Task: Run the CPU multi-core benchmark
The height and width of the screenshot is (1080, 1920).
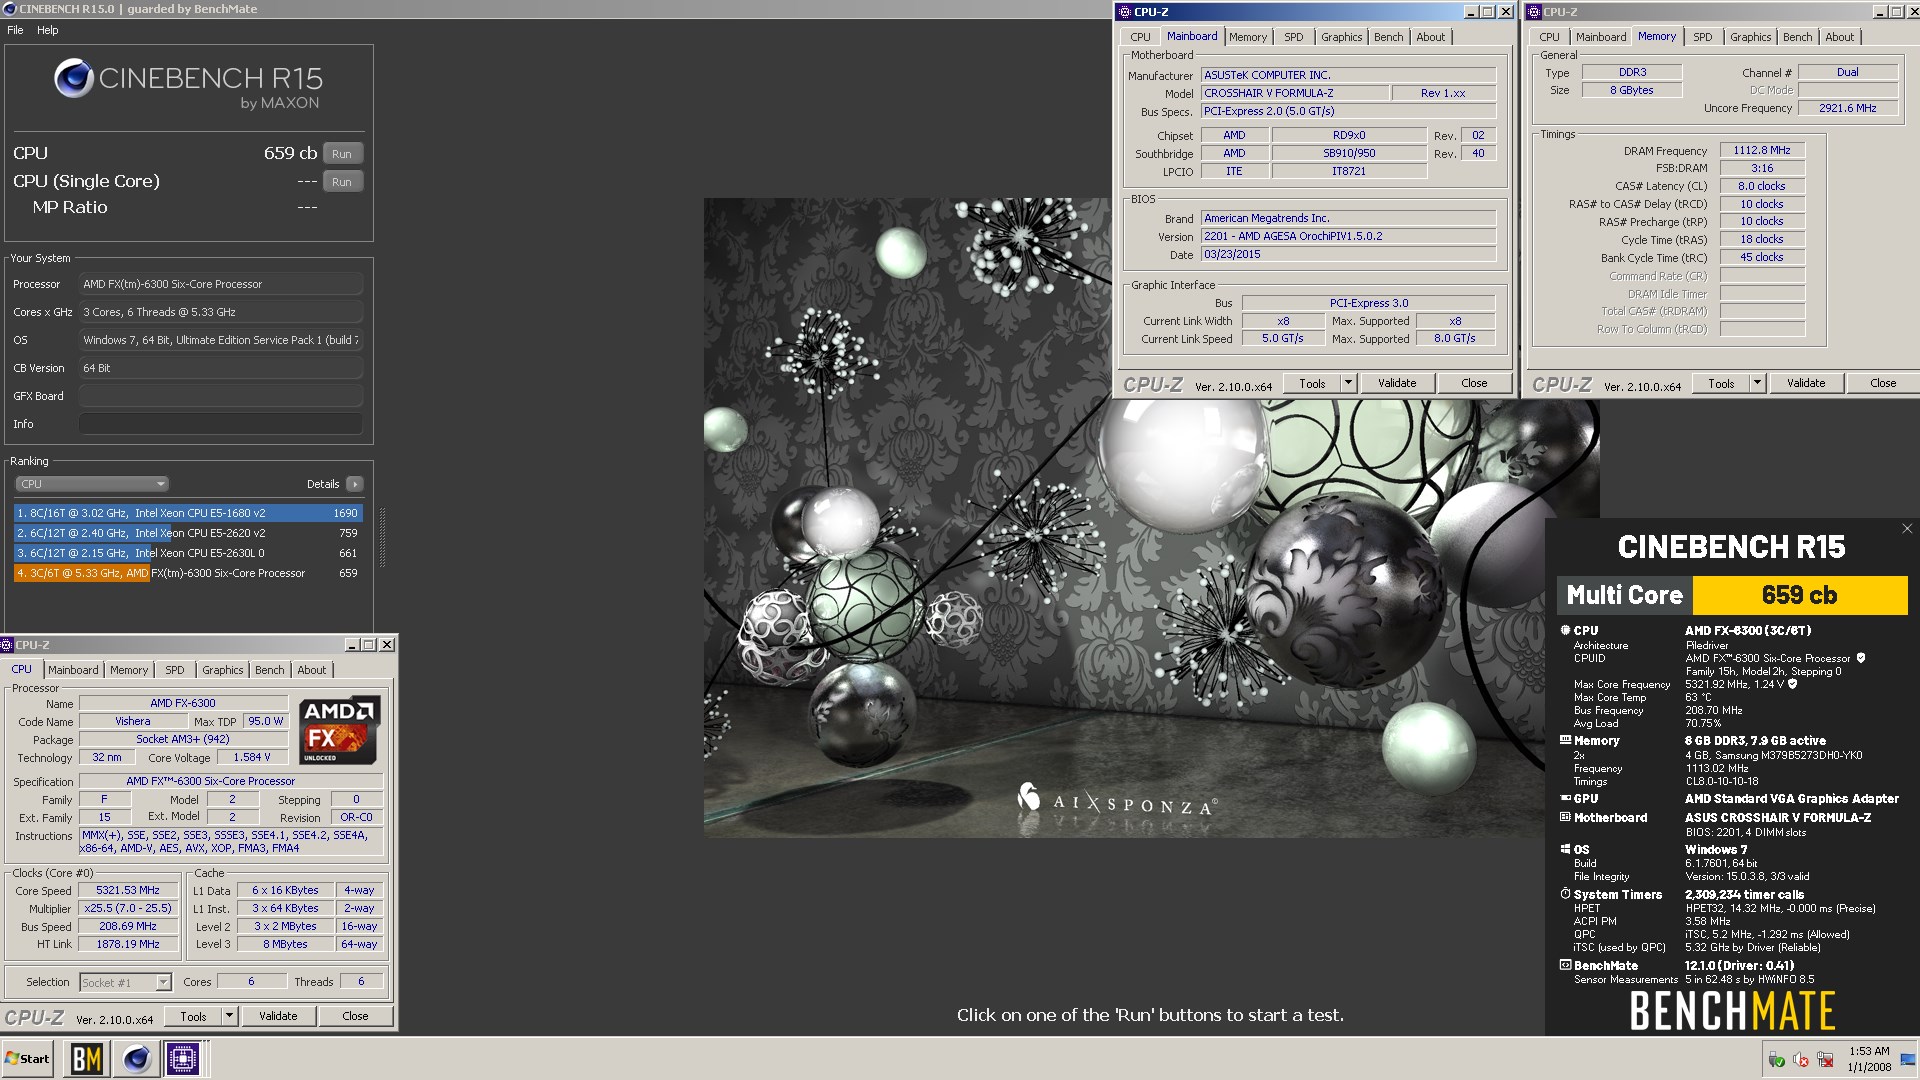Action: click(x=342, y=154)
